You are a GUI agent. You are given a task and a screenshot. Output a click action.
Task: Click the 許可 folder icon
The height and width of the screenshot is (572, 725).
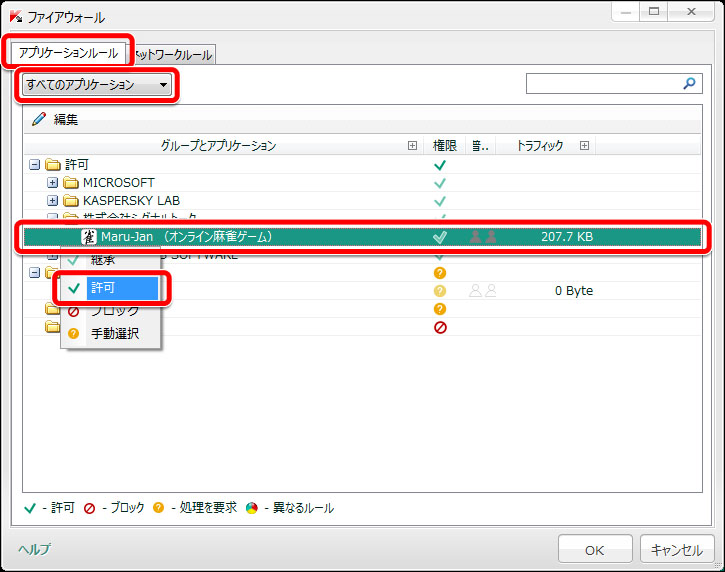[x=53, y=165]
